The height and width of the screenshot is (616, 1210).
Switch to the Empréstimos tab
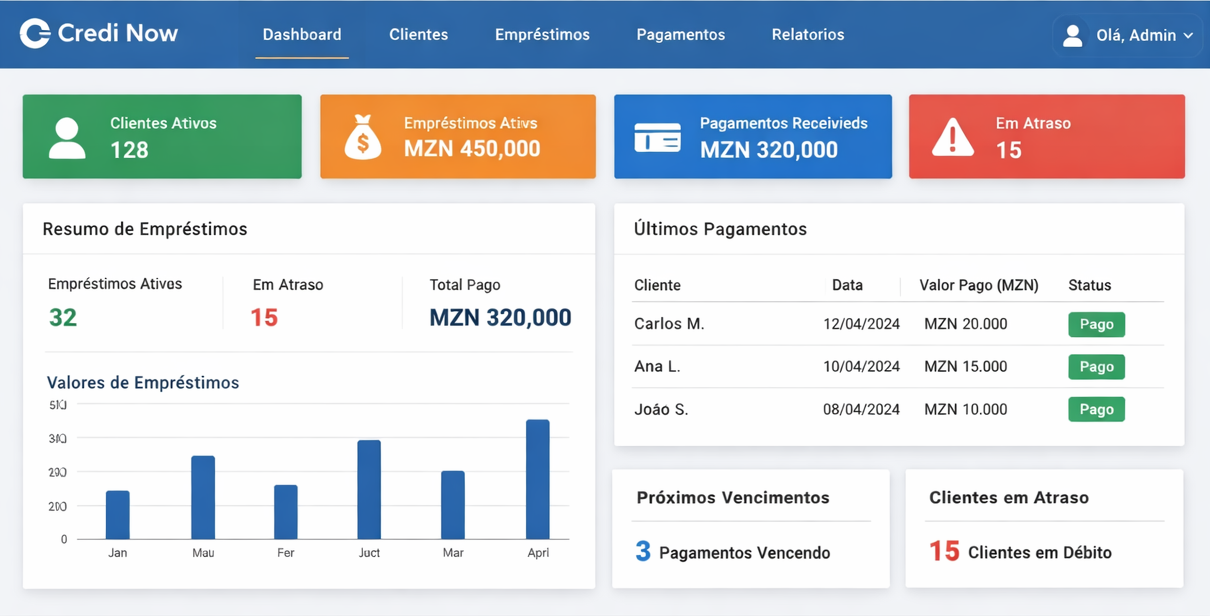tap(542, 35)
